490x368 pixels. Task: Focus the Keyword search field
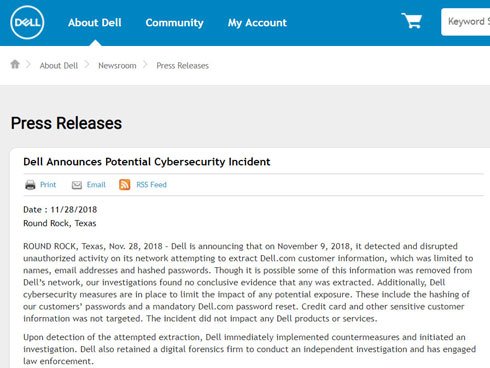coord(466,22)
